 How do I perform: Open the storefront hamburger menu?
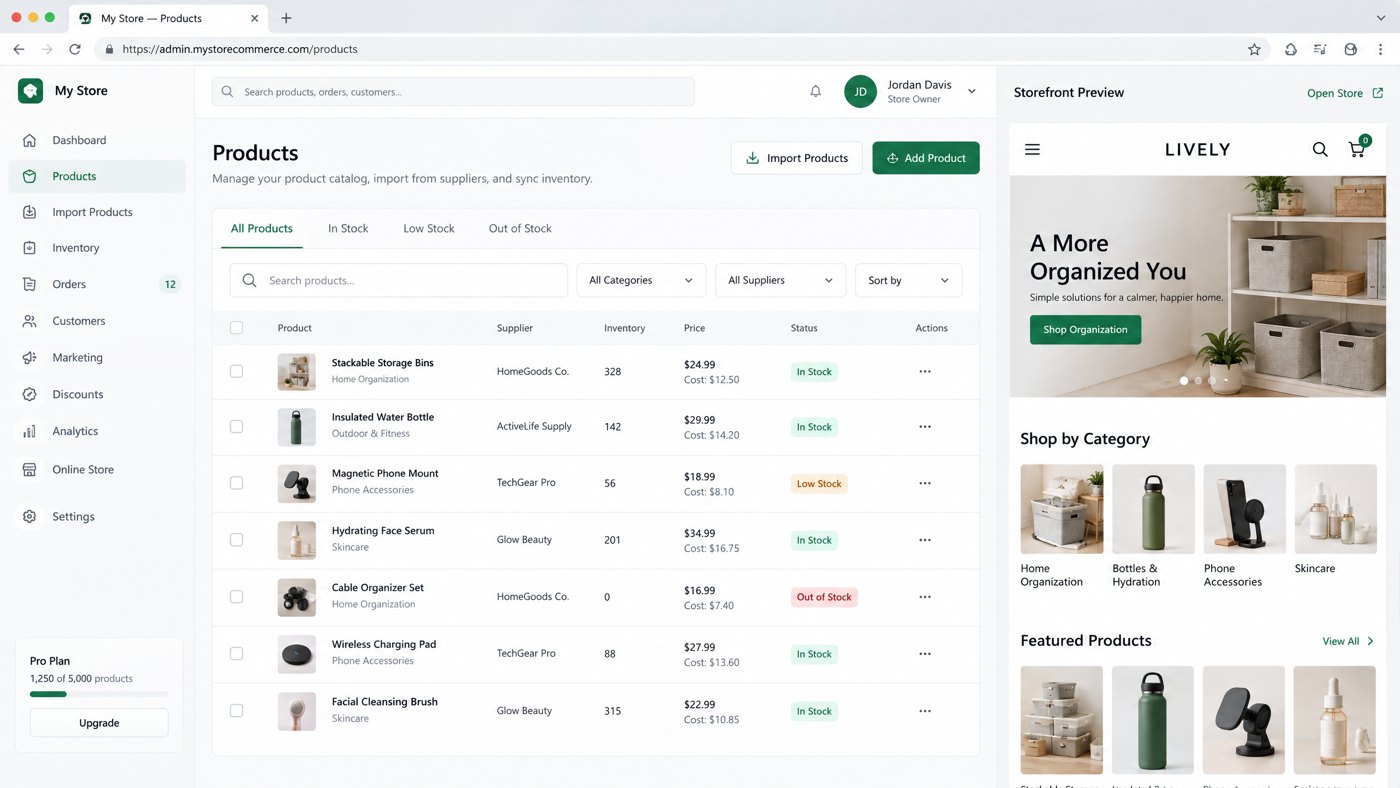(1032, 149)
